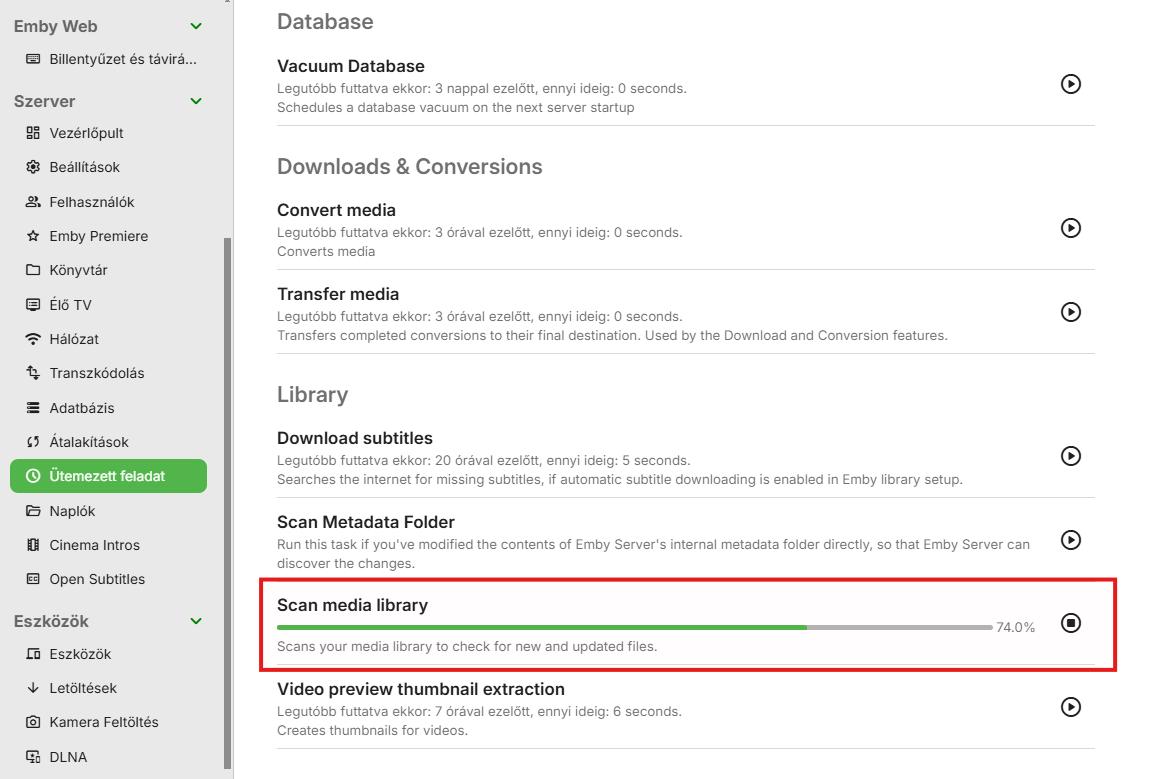The width and height of the screenshot is (1158, 779).
Task: Run the Vacuum Database task
Action: click(x=1070, y=84)
